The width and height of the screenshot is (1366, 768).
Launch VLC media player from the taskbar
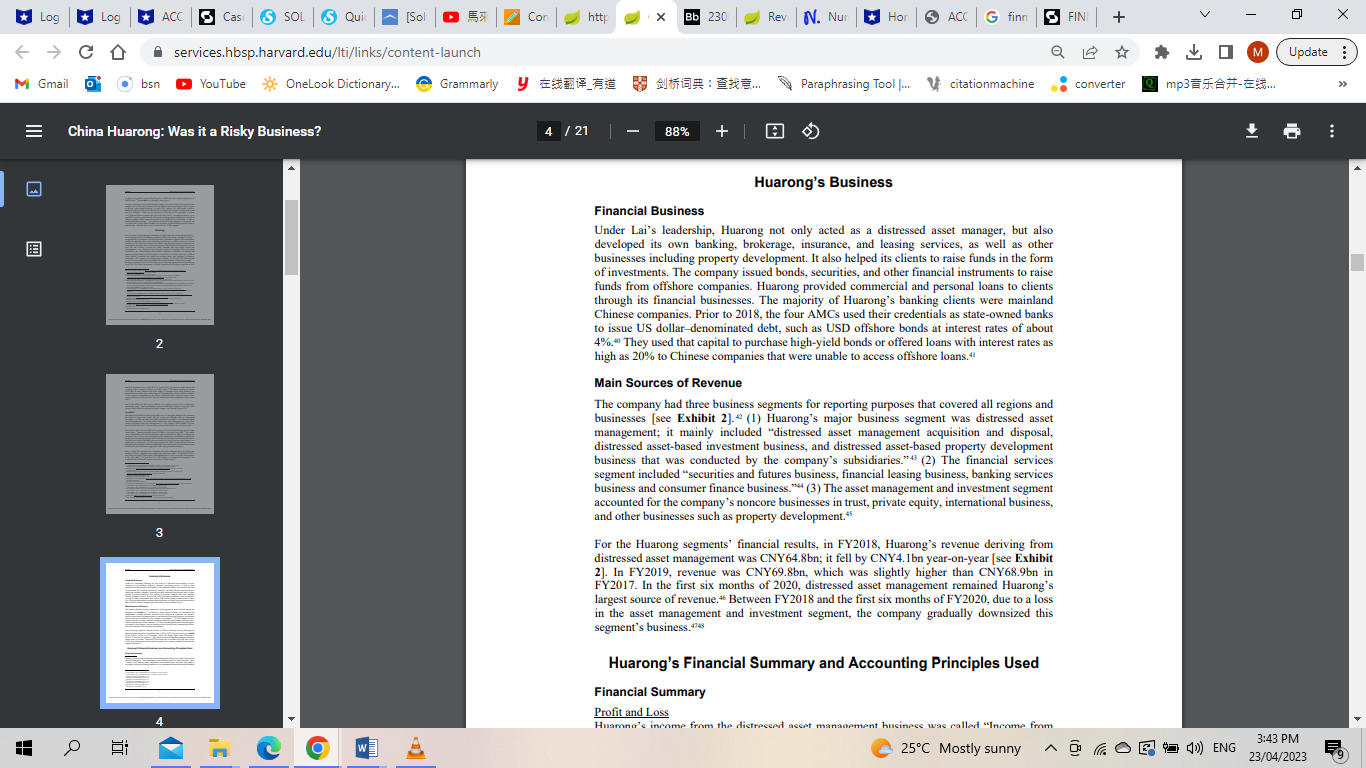(x=415, y=748)
